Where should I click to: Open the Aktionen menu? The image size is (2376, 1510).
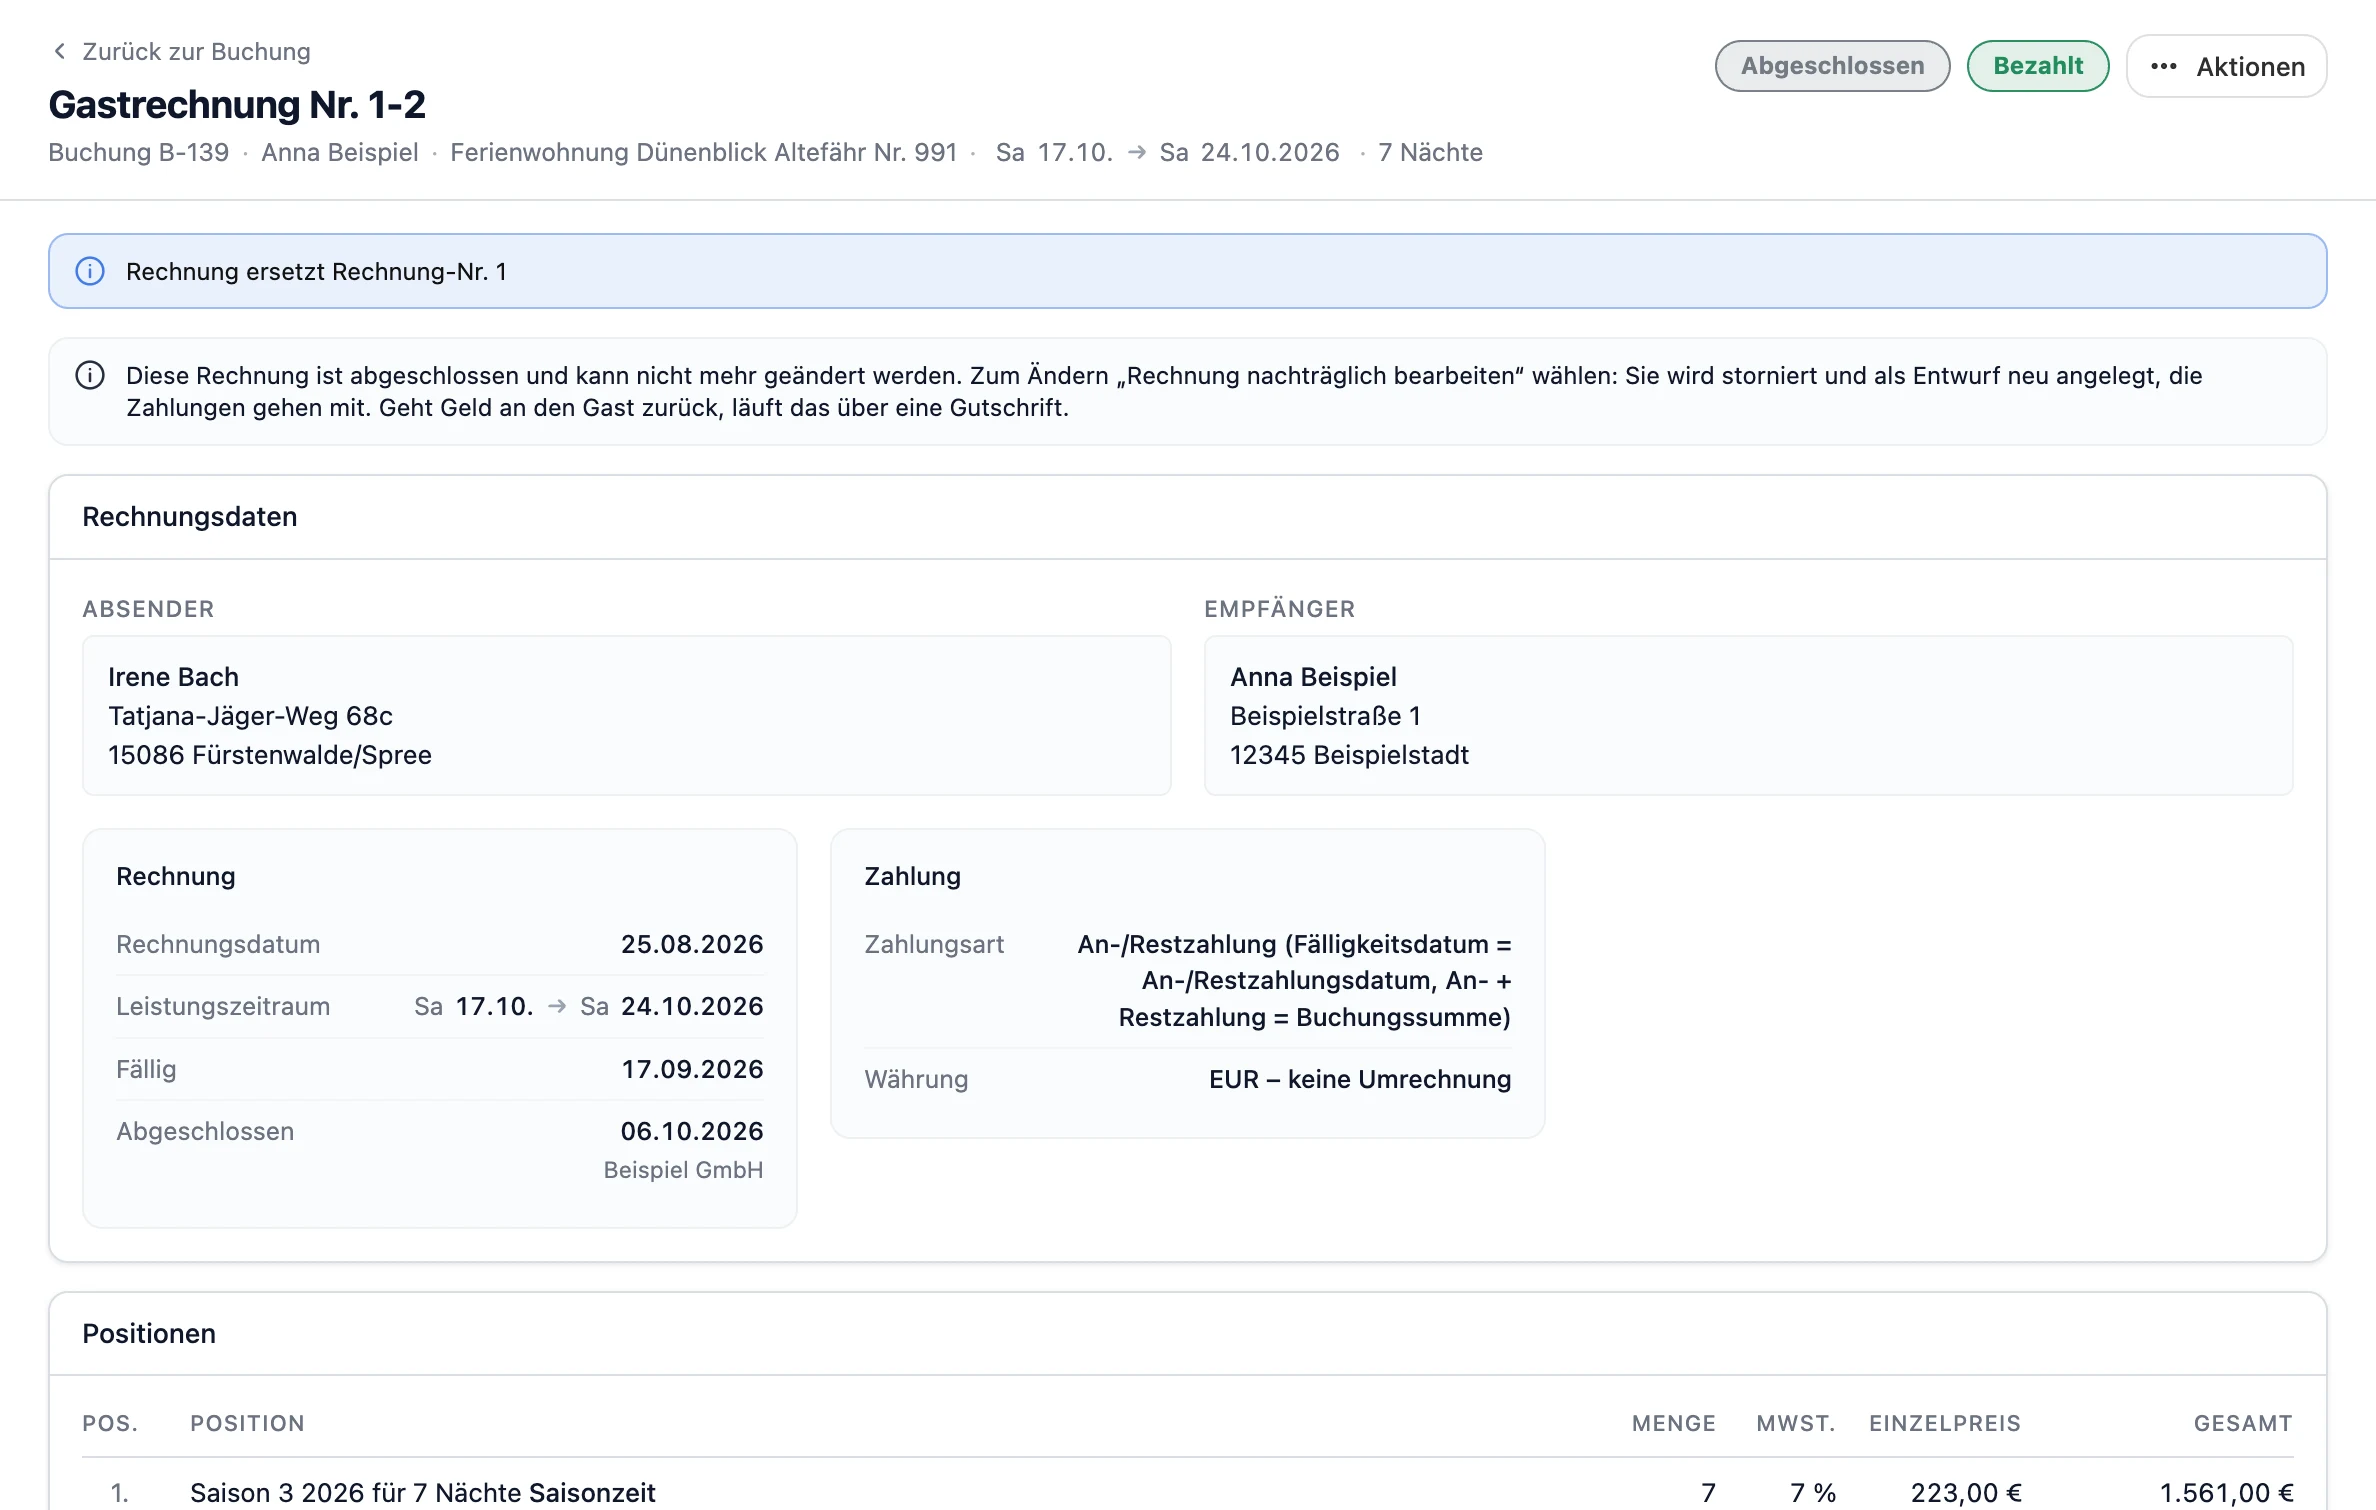[2226, 66]
